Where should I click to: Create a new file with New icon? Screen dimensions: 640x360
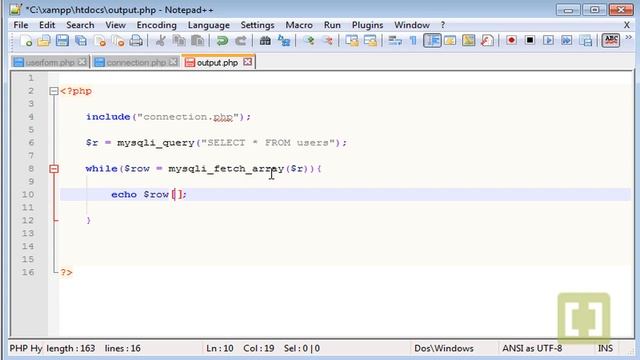tap(26, 40)
